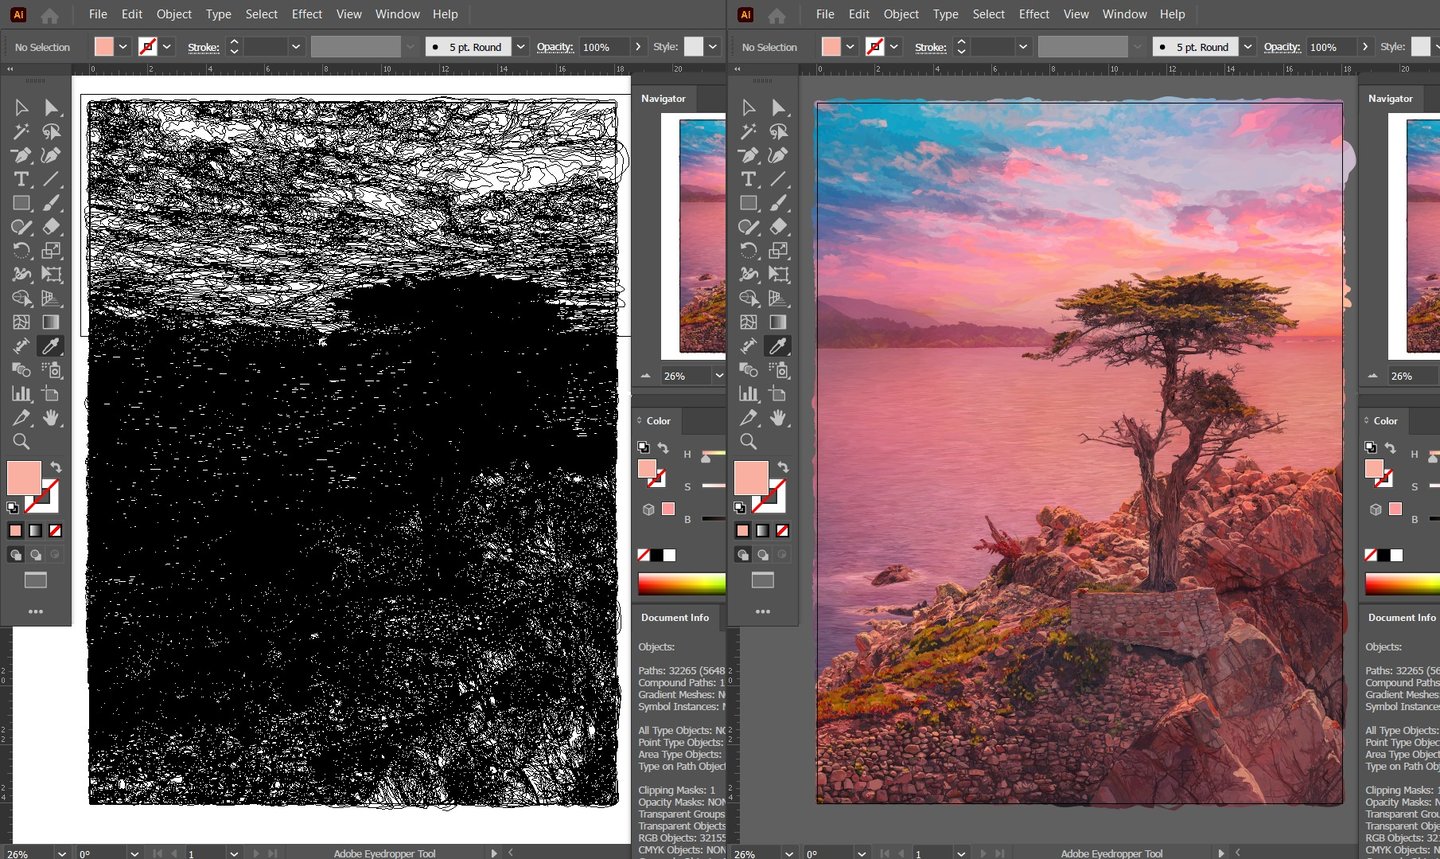This screenshot has width=1440, height=859.
Task: Open Object menu in left window
Action: 174,14
